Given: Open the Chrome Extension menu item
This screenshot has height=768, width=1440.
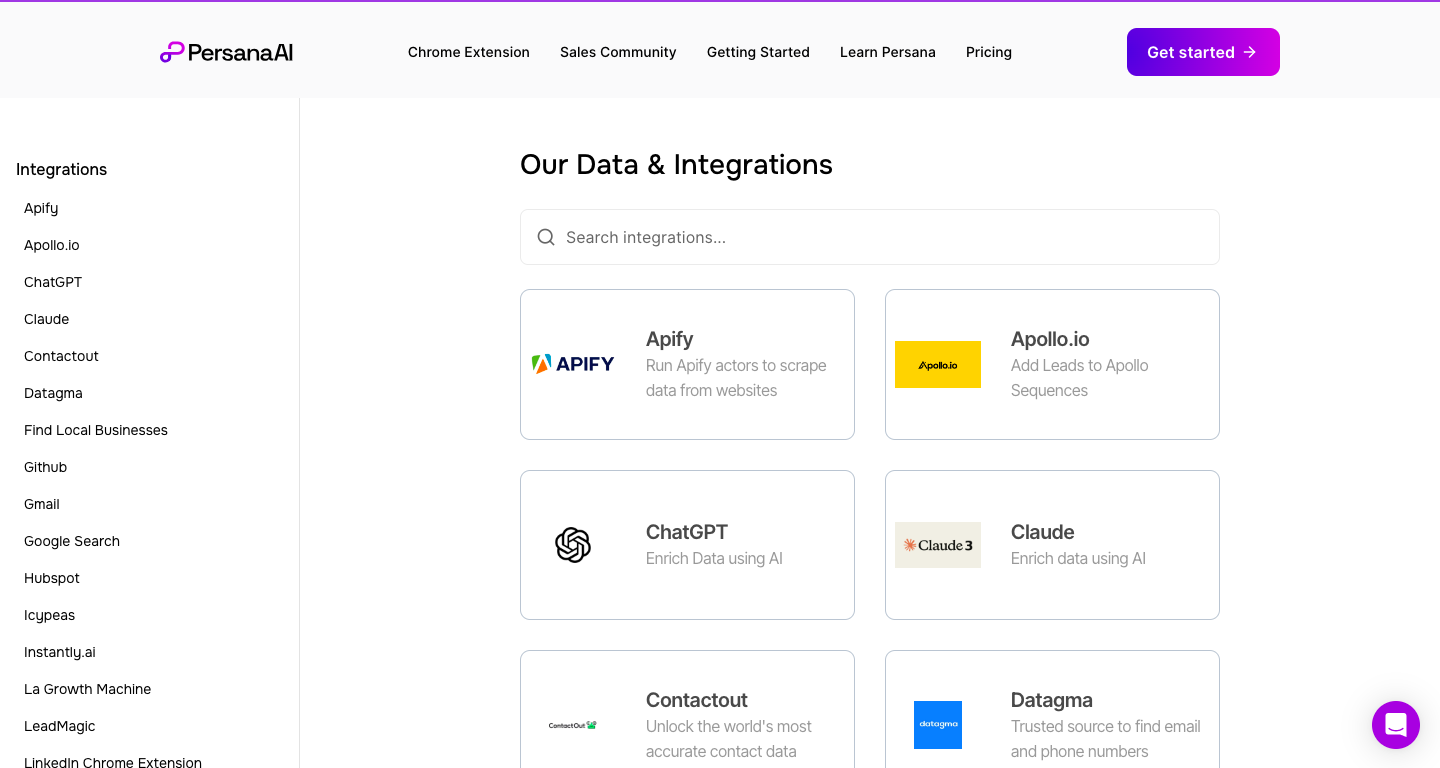Looking at the screenshot, I should pos(469,52).
